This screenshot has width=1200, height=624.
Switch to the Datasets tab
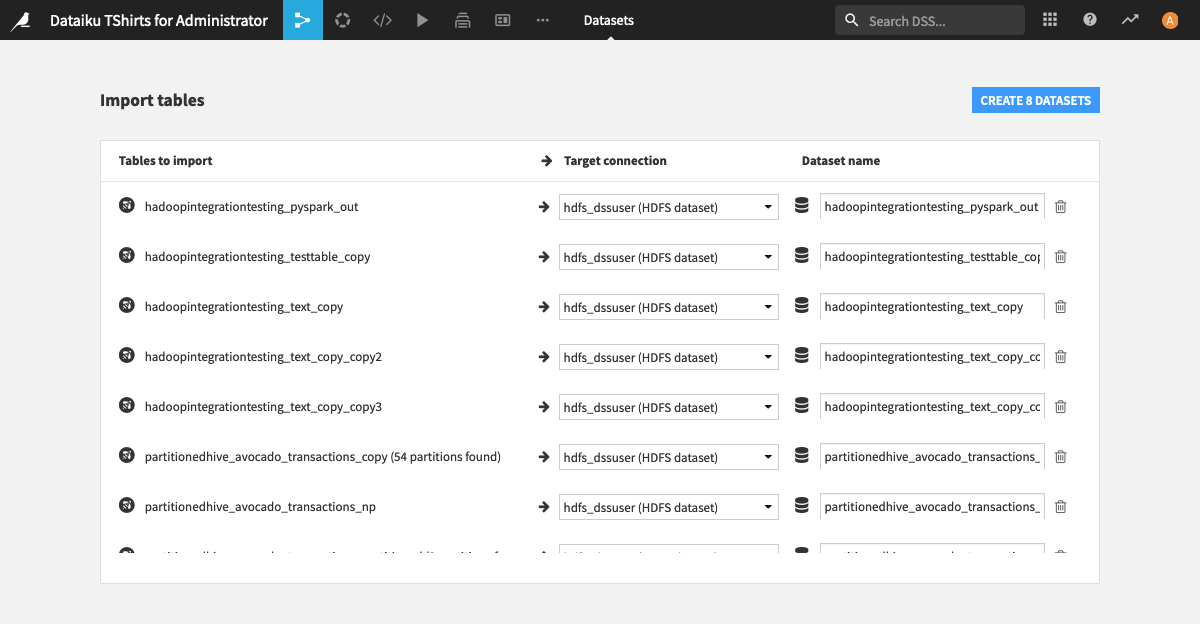(608, 20)
